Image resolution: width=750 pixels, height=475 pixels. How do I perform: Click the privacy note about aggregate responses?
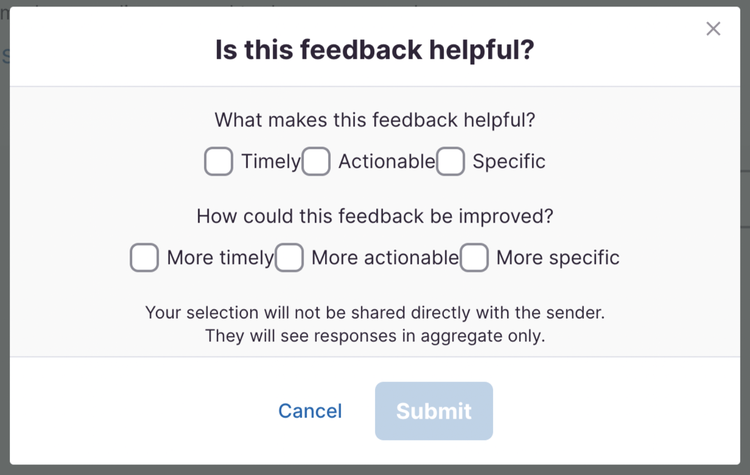pyautogui.click(x=375, y=324)
